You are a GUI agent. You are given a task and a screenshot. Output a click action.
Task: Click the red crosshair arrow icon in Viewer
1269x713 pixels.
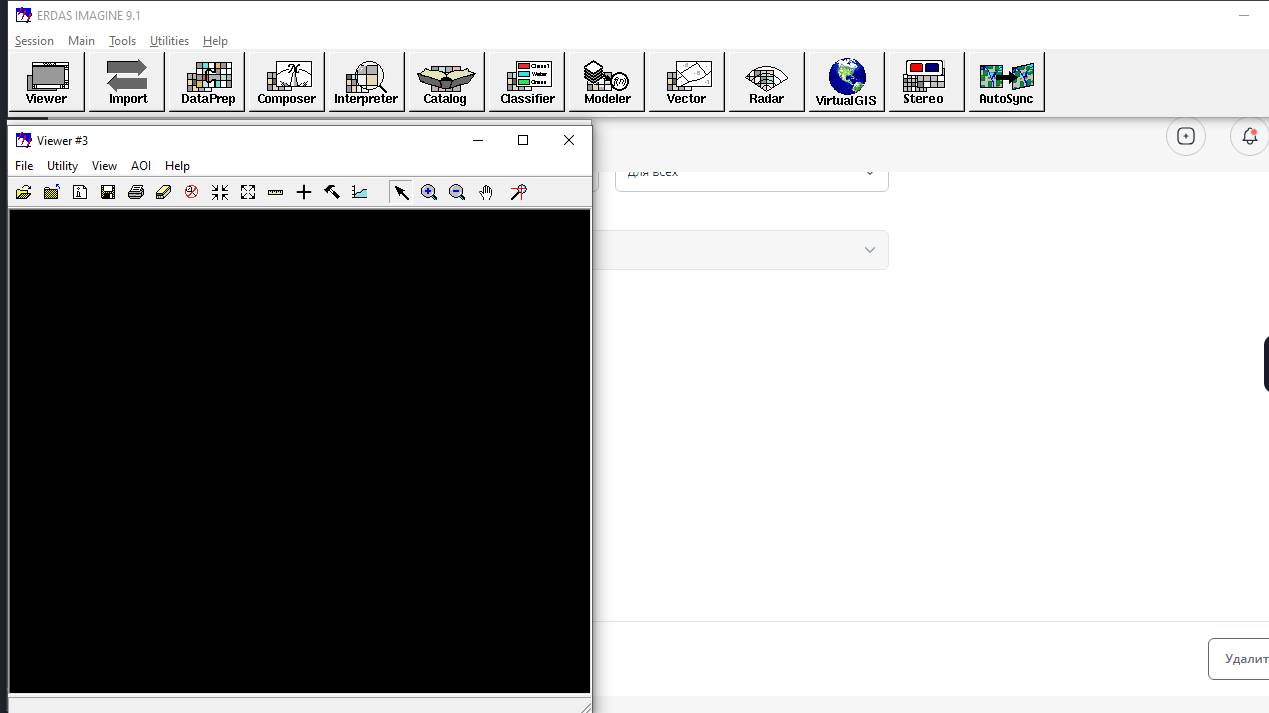[518, 192]
